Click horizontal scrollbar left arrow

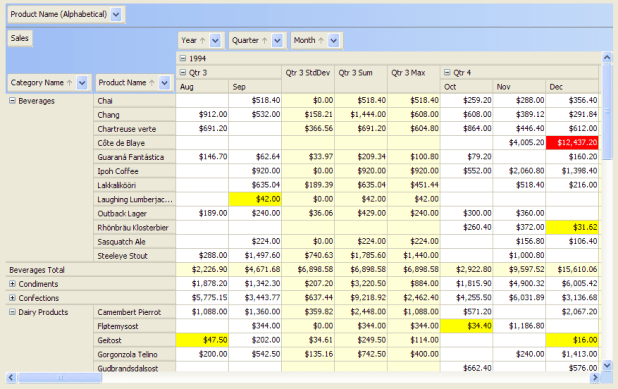point(11,378)
